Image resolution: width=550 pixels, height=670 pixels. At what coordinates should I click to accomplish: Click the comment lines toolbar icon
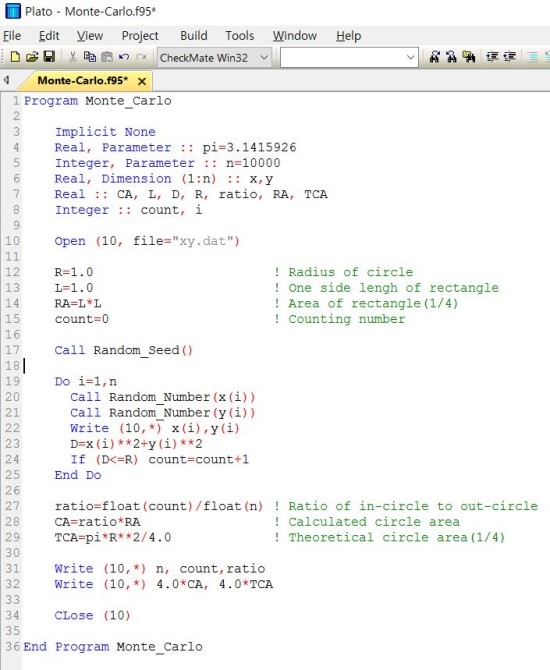tap(532, 57)
